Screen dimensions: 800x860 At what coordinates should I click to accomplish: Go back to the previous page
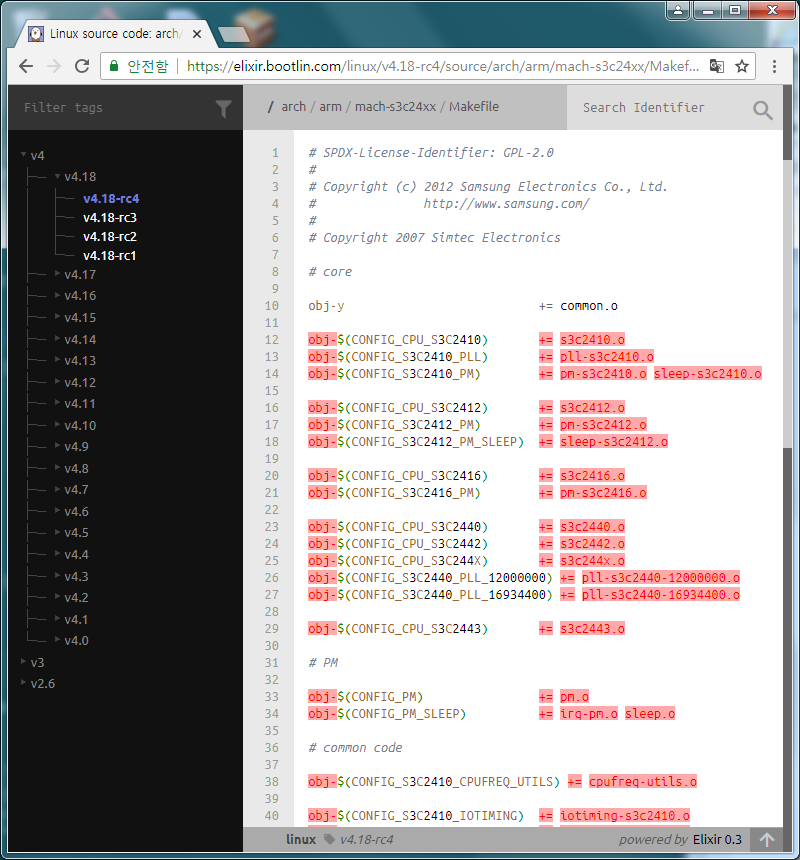[26, 66]
